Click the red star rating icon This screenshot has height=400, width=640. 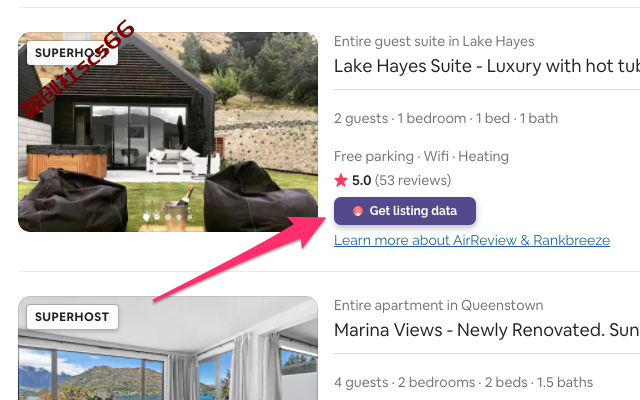(340, 180)
